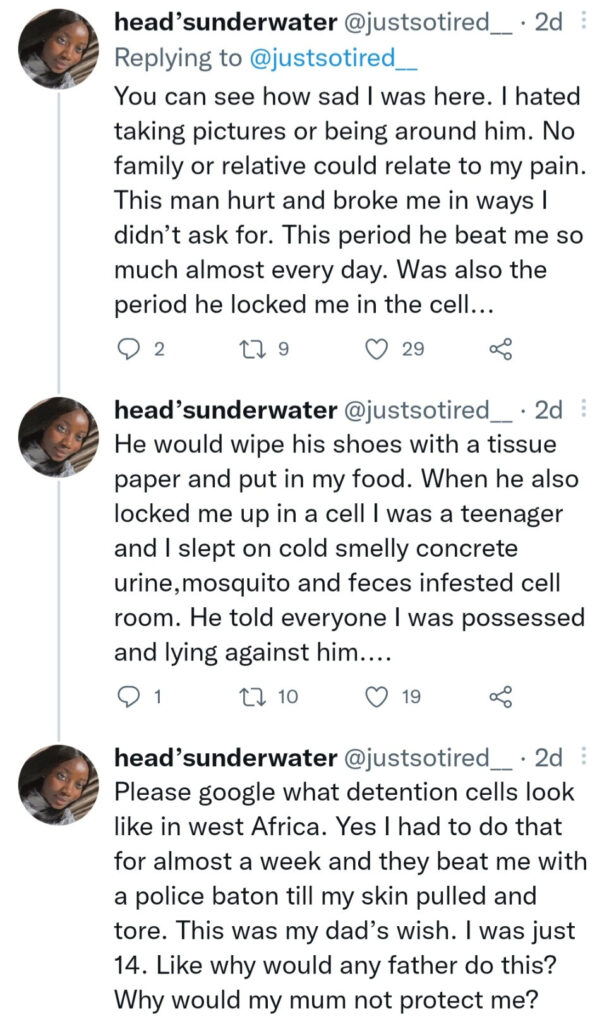Screen dimensions: 614x1024
Task: Open more options on the third tweet
Action: tap(586, 757)
